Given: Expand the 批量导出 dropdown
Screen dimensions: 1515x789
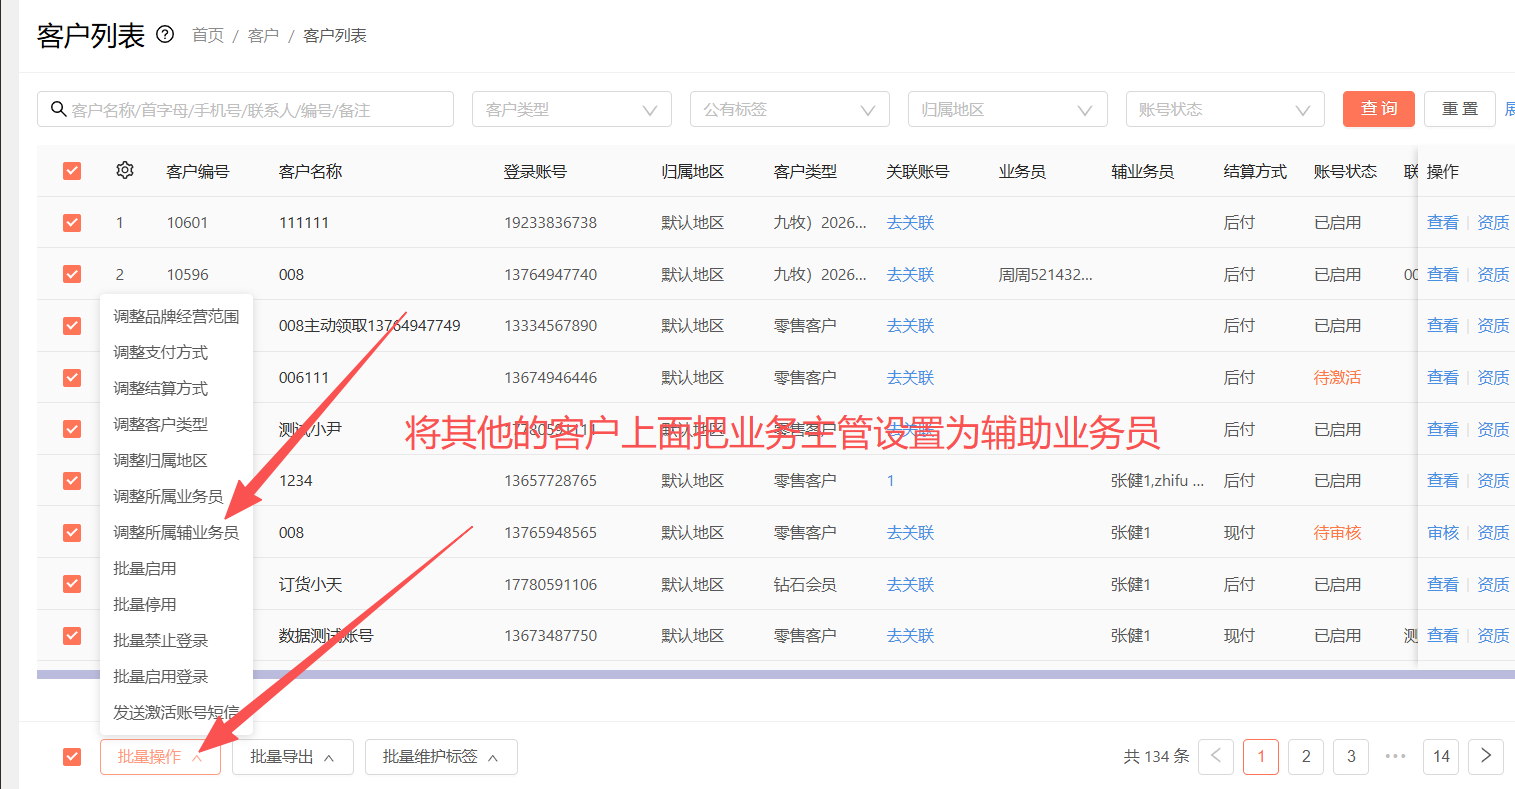Looking at the screenshot, I should point(293,756).
